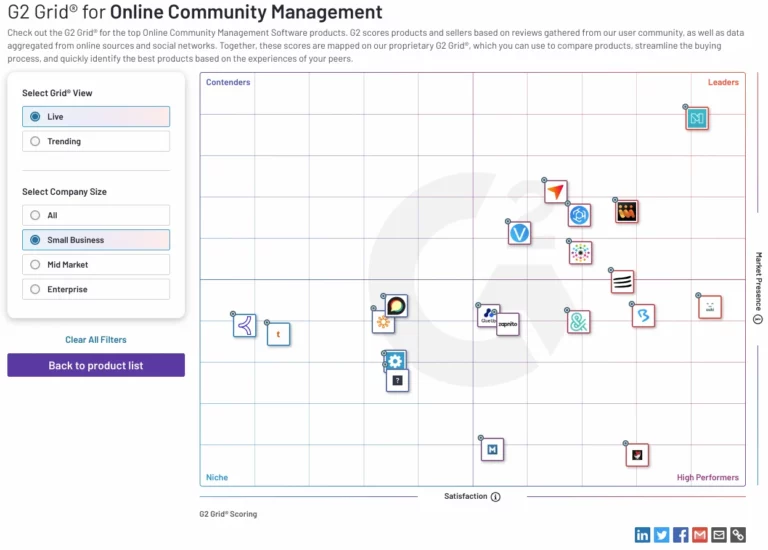768x550 pixels.
Task: Share the grid on LinkedIn
Action: 642,535
